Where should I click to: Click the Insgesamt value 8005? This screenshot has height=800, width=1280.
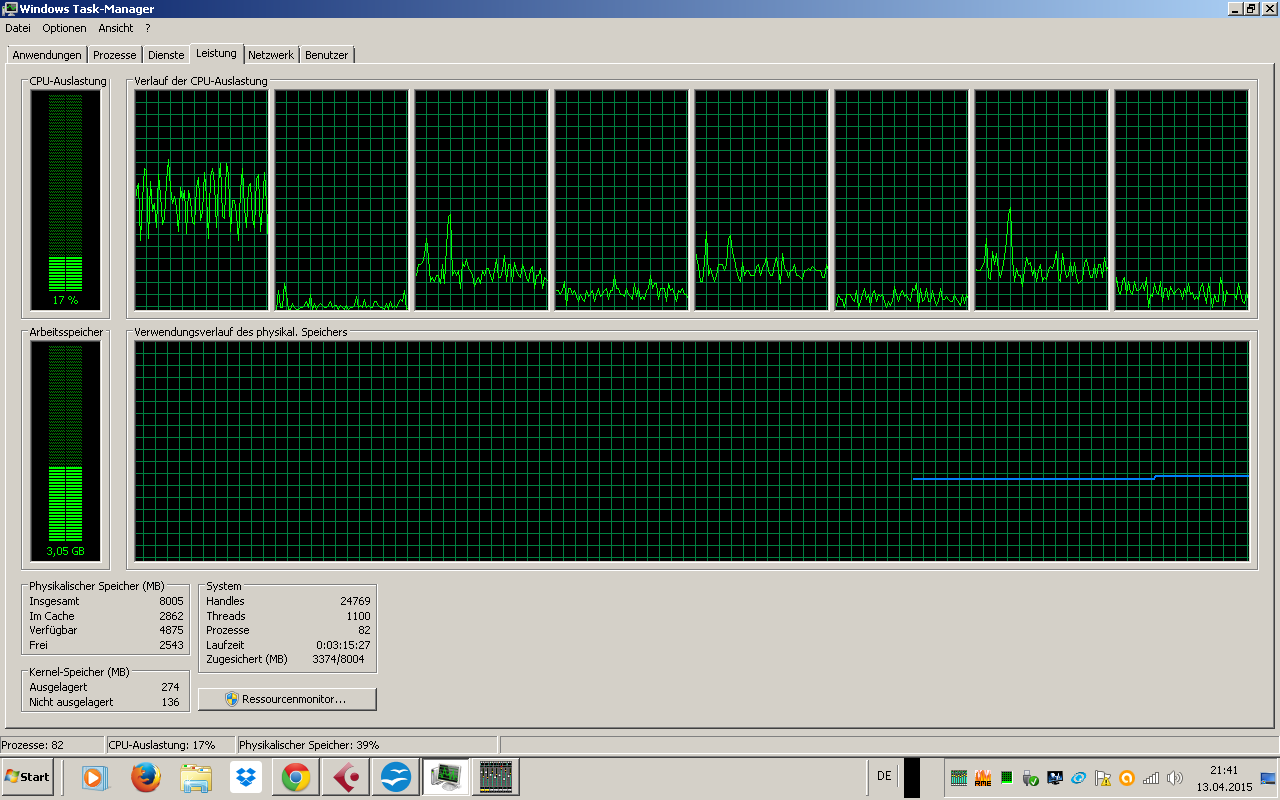point(171,602)
